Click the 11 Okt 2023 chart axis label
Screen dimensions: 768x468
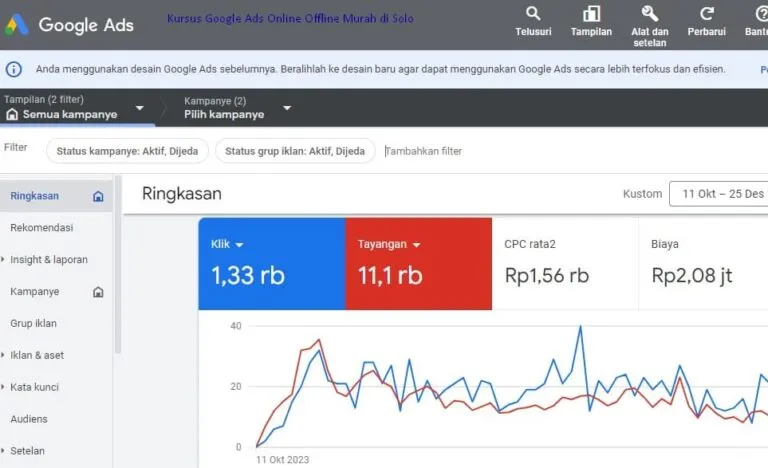click(x=283, y=460)
